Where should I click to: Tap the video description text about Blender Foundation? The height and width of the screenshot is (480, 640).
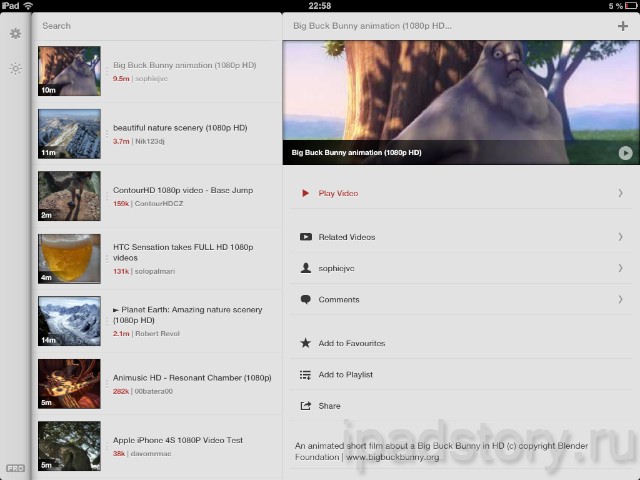pyautogui.click(x=441, y=451)
